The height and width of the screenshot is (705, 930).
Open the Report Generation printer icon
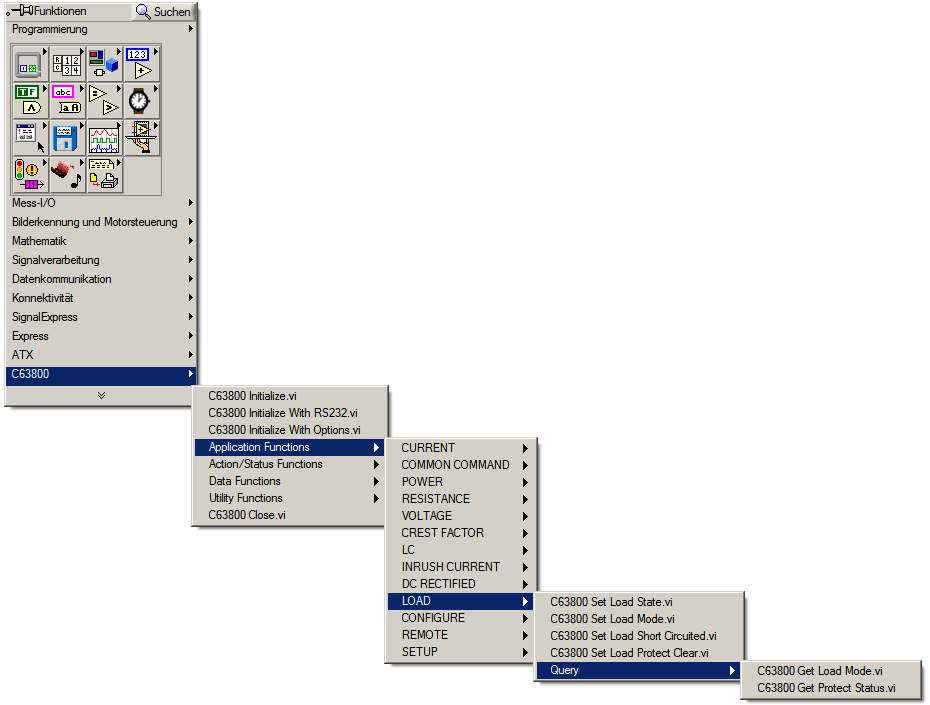[x=104, y=175]
